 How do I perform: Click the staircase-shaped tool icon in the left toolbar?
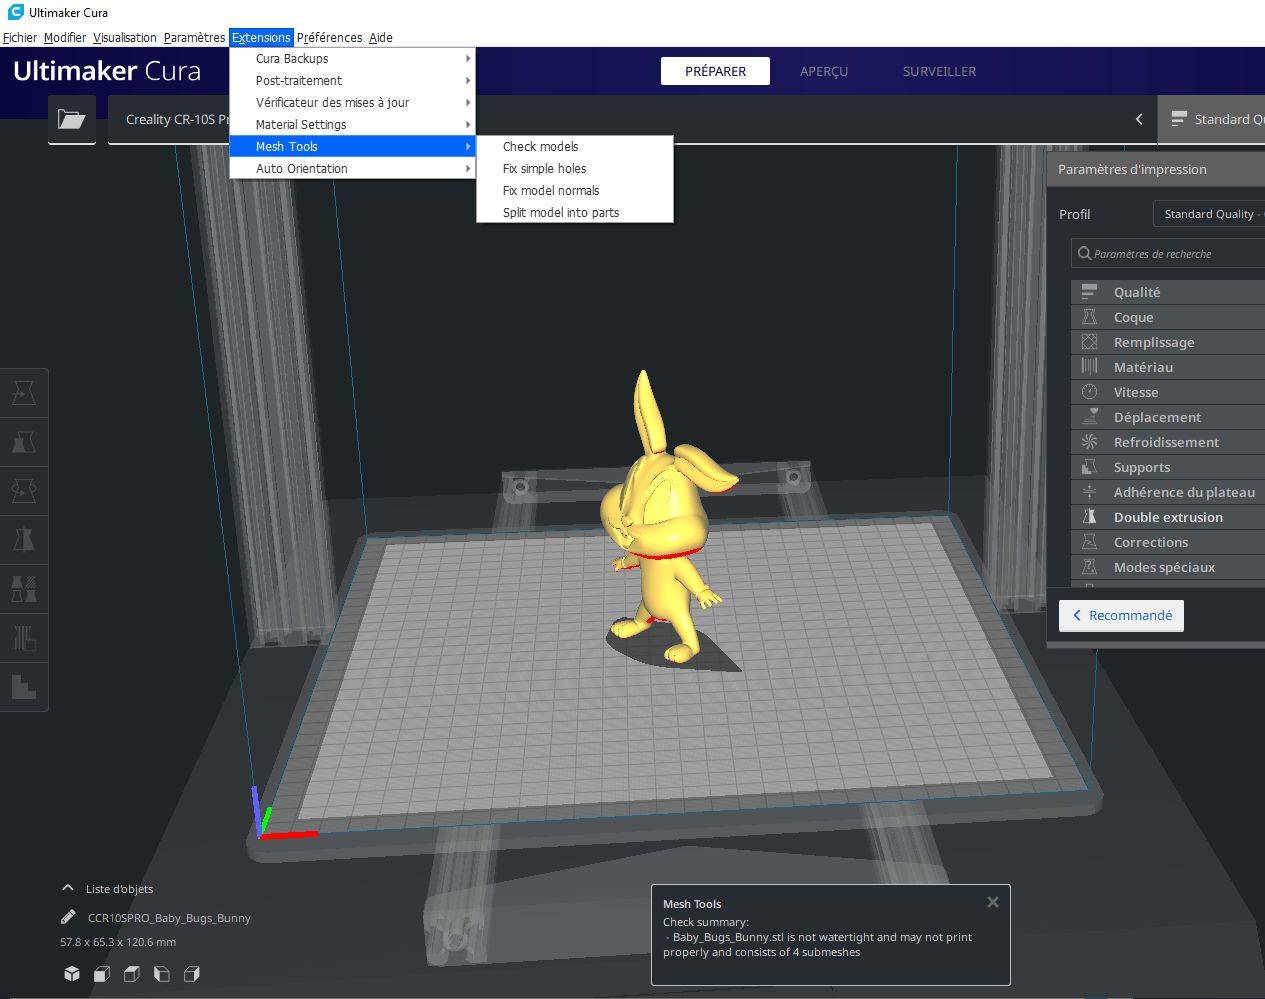(x=24, y=686)
